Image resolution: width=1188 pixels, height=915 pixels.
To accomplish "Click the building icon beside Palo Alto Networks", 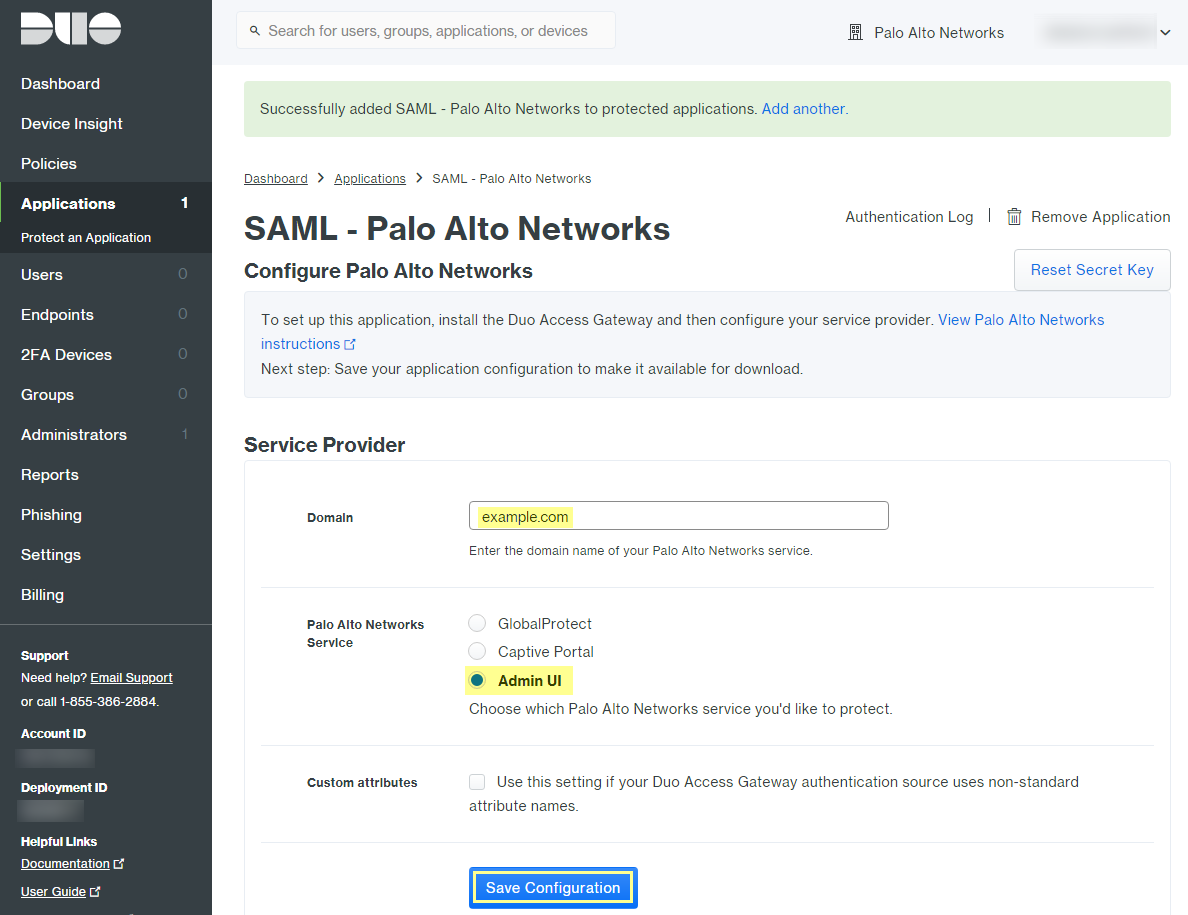I will [x=855, y=33].
